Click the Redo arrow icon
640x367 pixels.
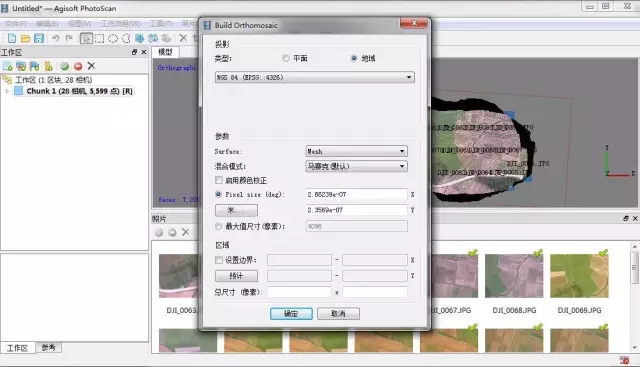click(x=69, y=38)
